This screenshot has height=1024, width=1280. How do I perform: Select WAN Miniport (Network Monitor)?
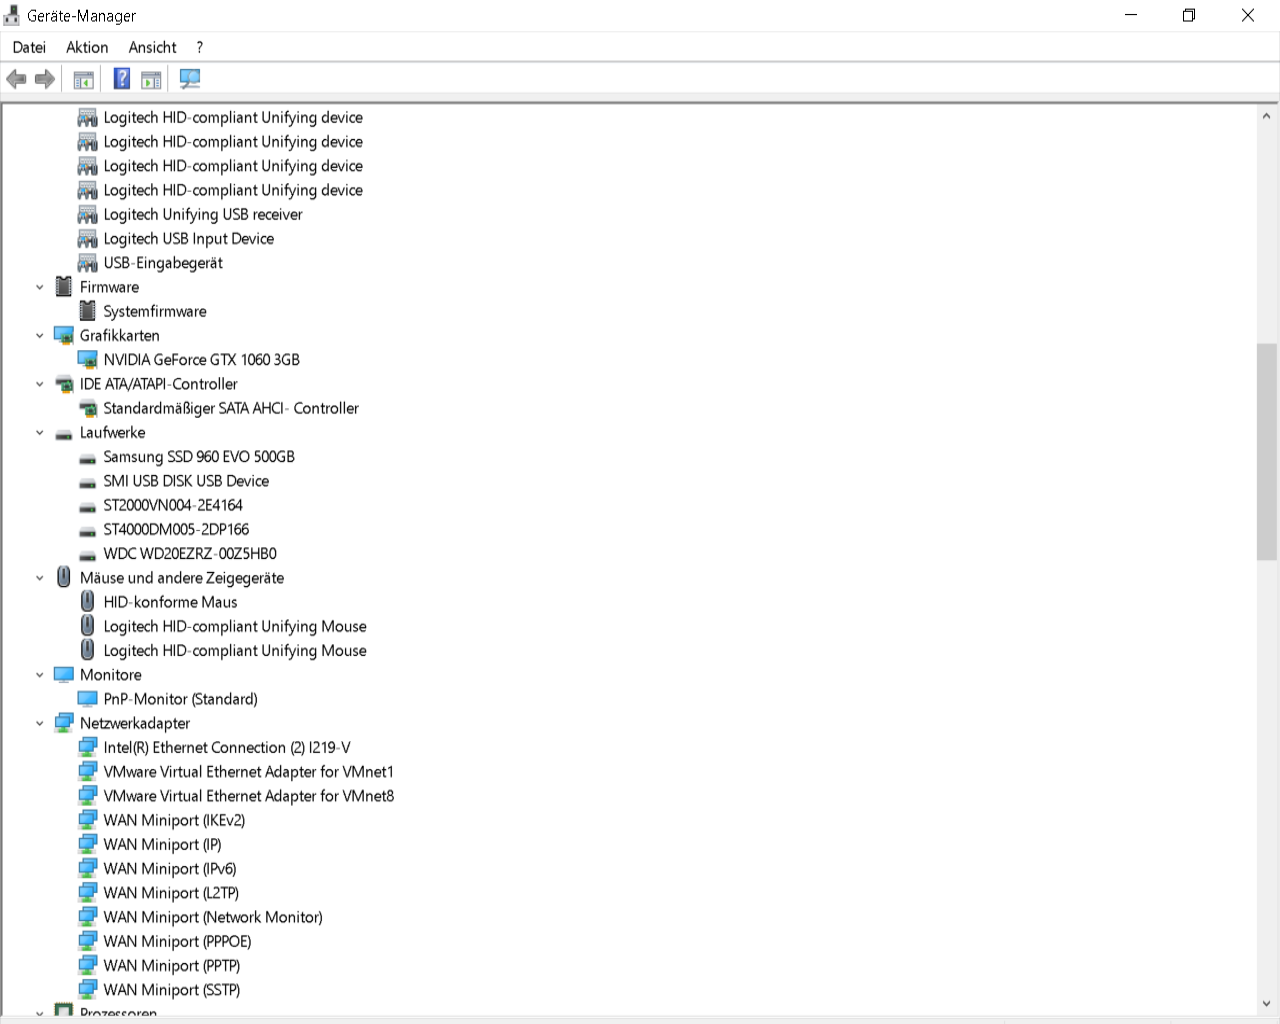(x=213, y=917)
